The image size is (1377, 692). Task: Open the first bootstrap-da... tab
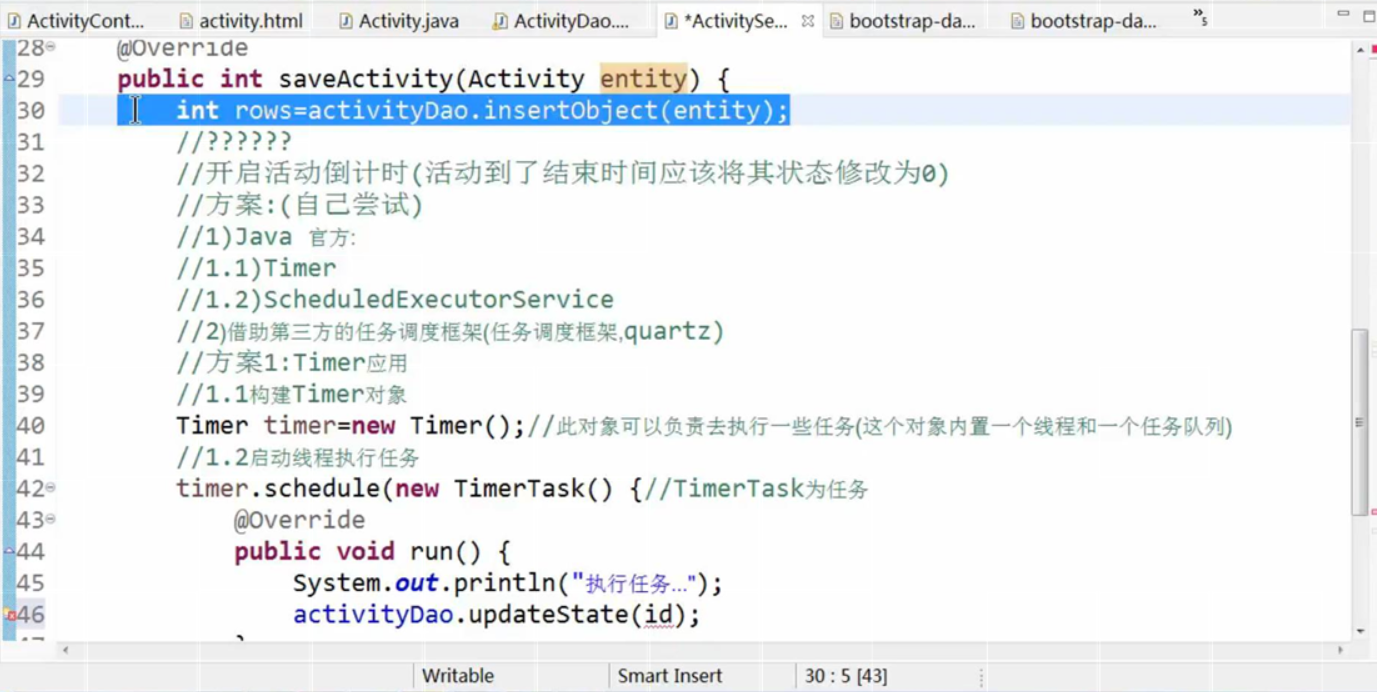click(x=901, y=20)
